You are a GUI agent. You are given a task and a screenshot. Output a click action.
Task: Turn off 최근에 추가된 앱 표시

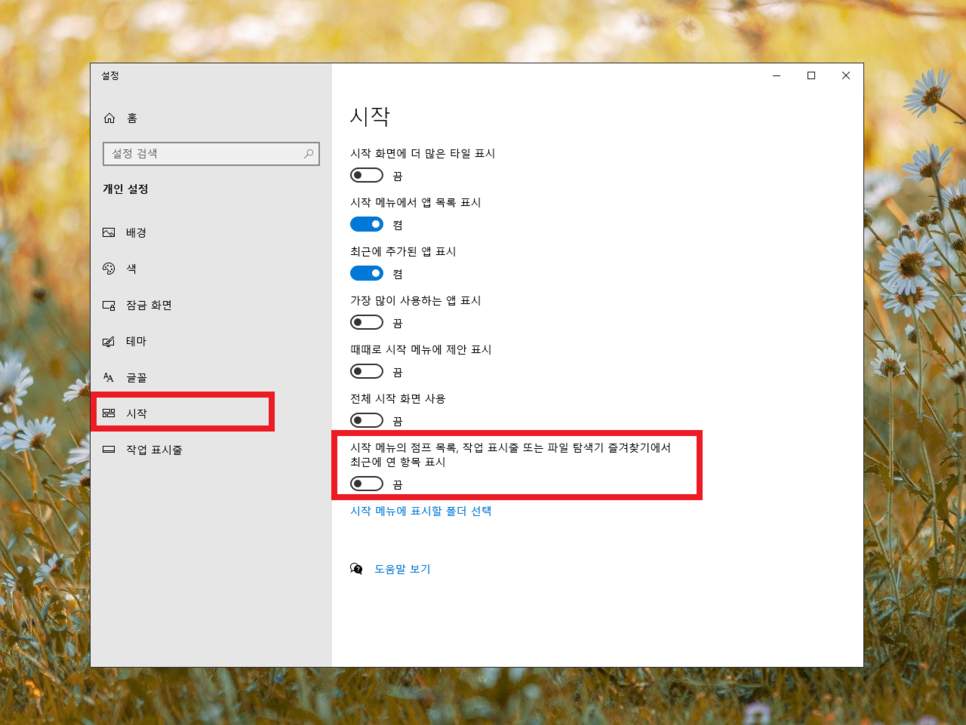point(367,273)
